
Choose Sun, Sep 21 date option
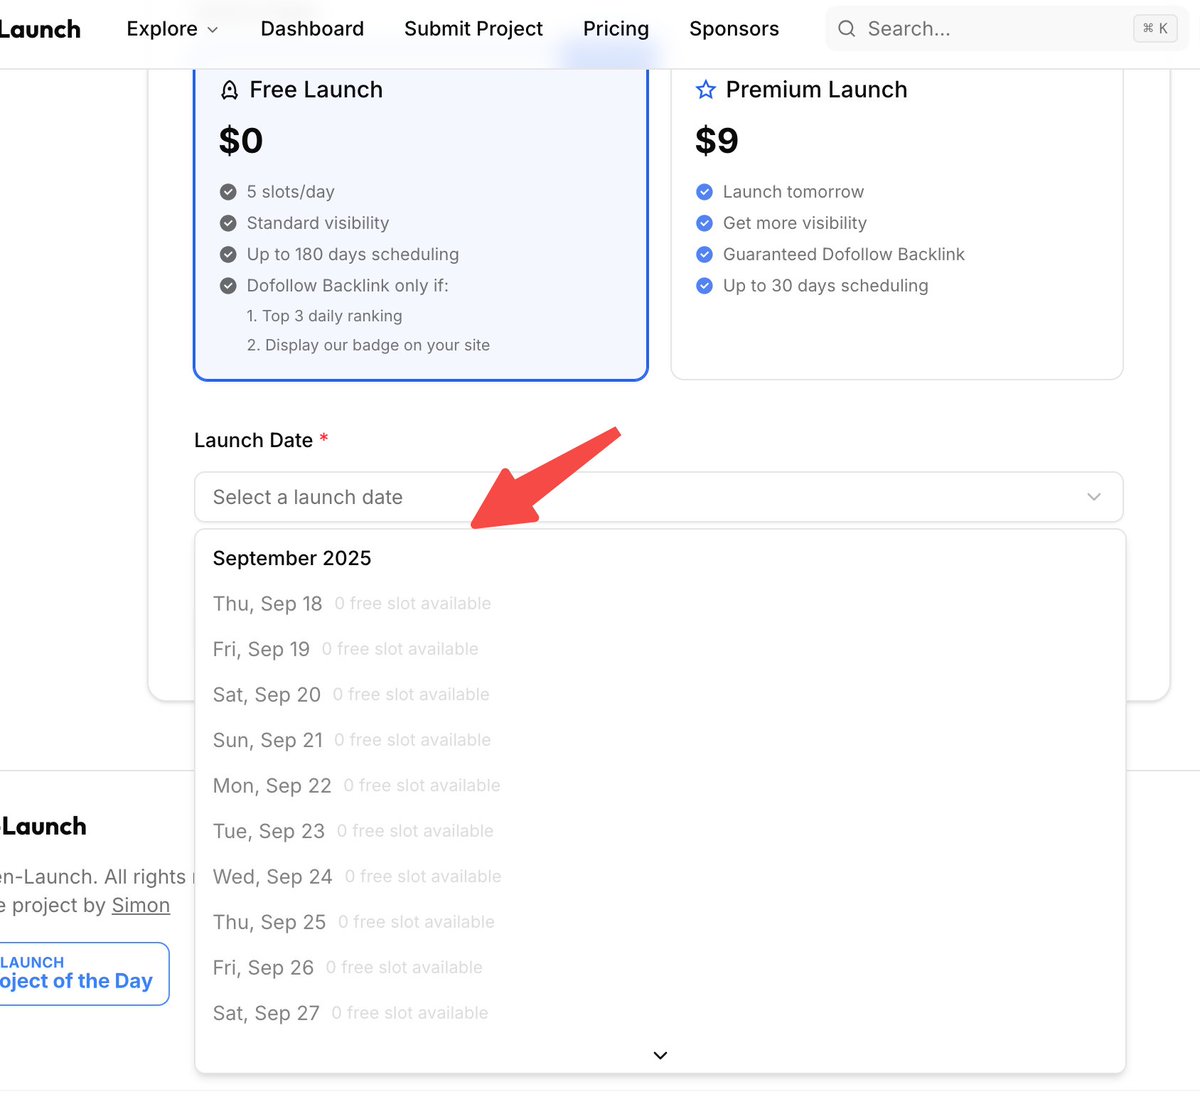(x=660, y=740)
